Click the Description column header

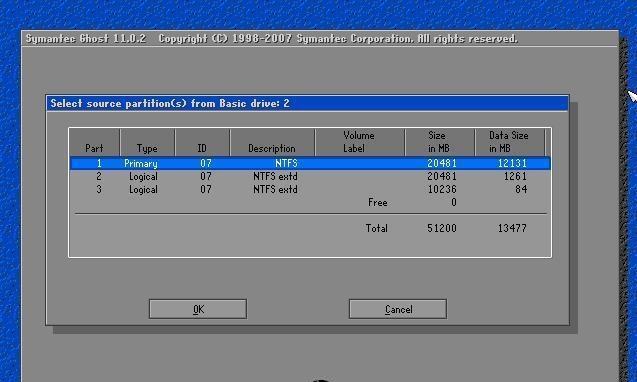click(272, 142)
